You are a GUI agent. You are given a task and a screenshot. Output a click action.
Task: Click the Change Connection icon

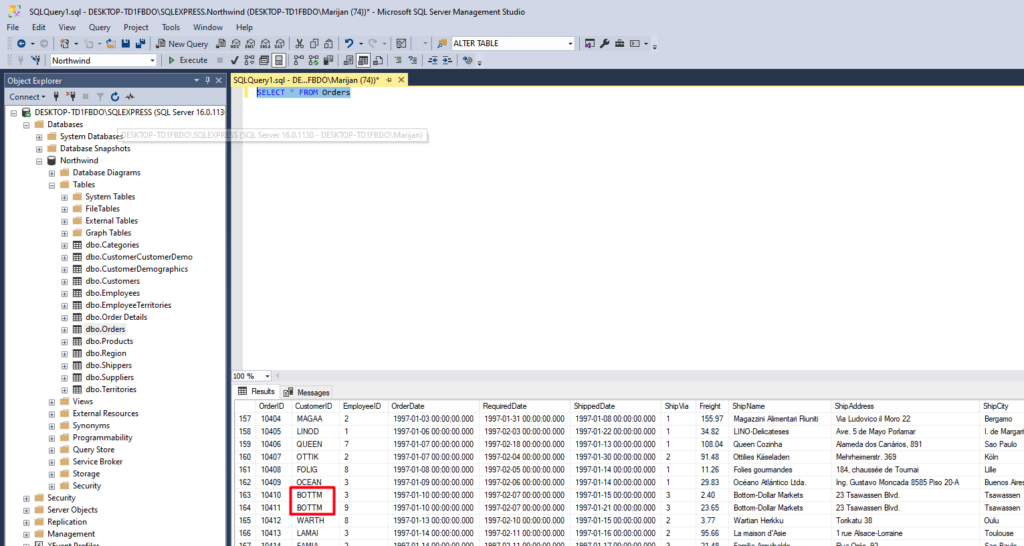[37, 60]
